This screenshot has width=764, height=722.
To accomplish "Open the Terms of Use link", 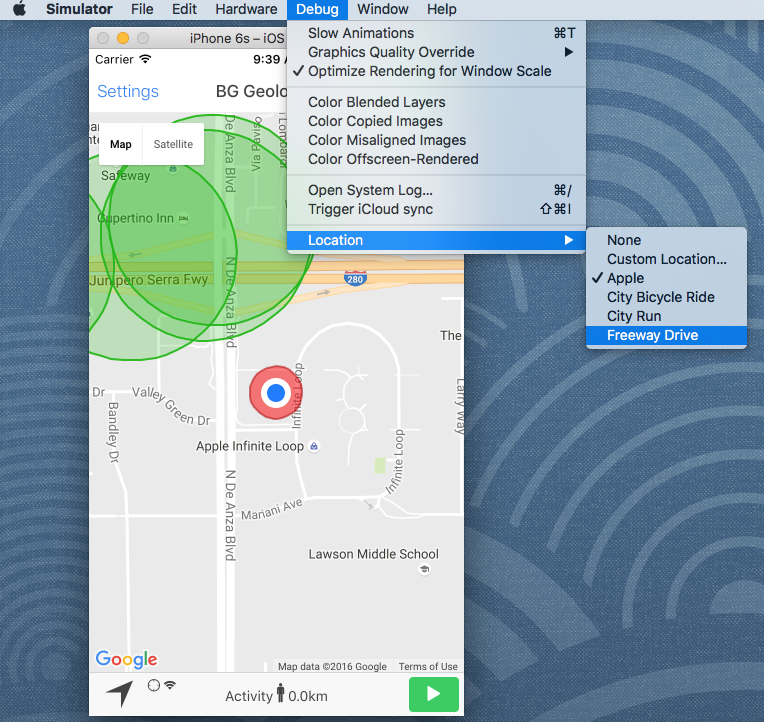I will click(x=428, y=666).
